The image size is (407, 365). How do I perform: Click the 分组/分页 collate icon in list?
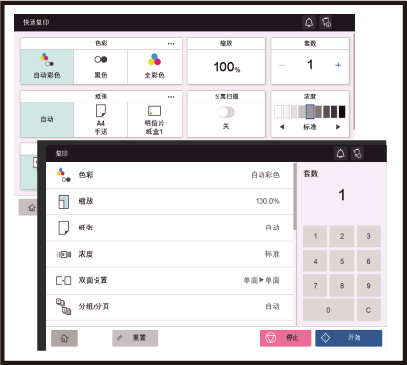pos(63,307)
